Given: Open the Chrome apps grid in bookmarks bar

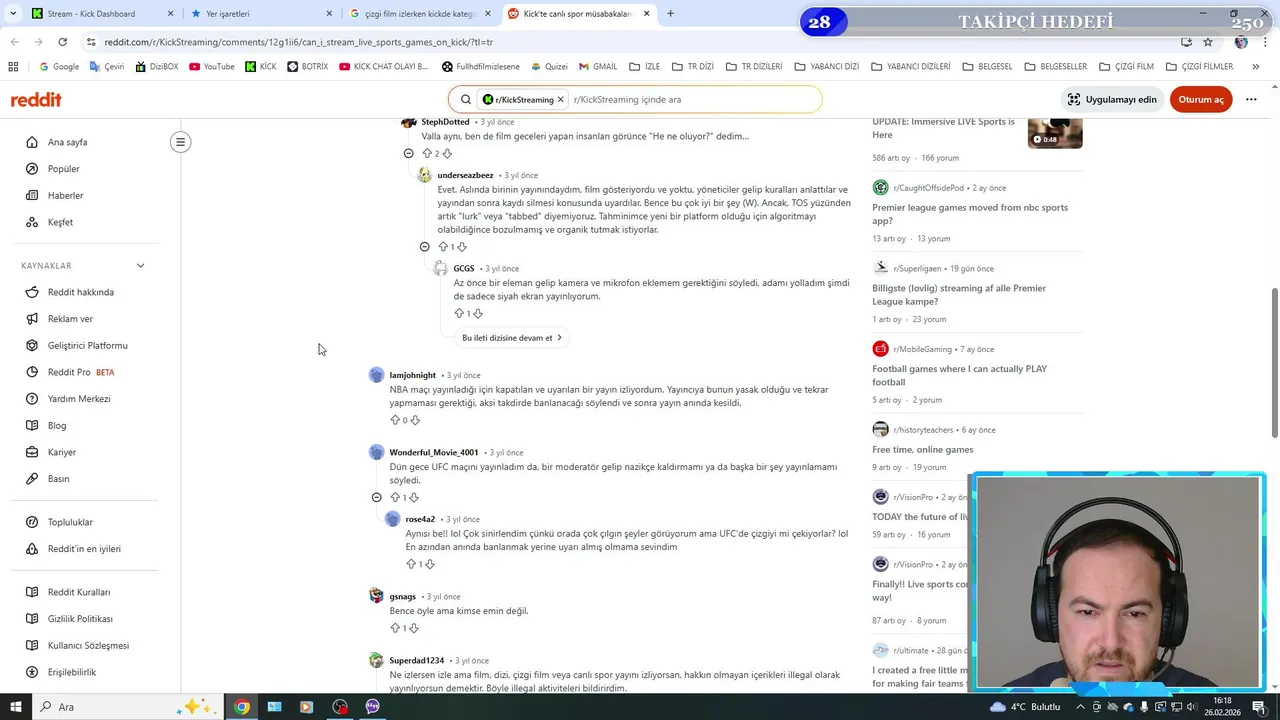Looking at the screenshot, I should point(13,67).
